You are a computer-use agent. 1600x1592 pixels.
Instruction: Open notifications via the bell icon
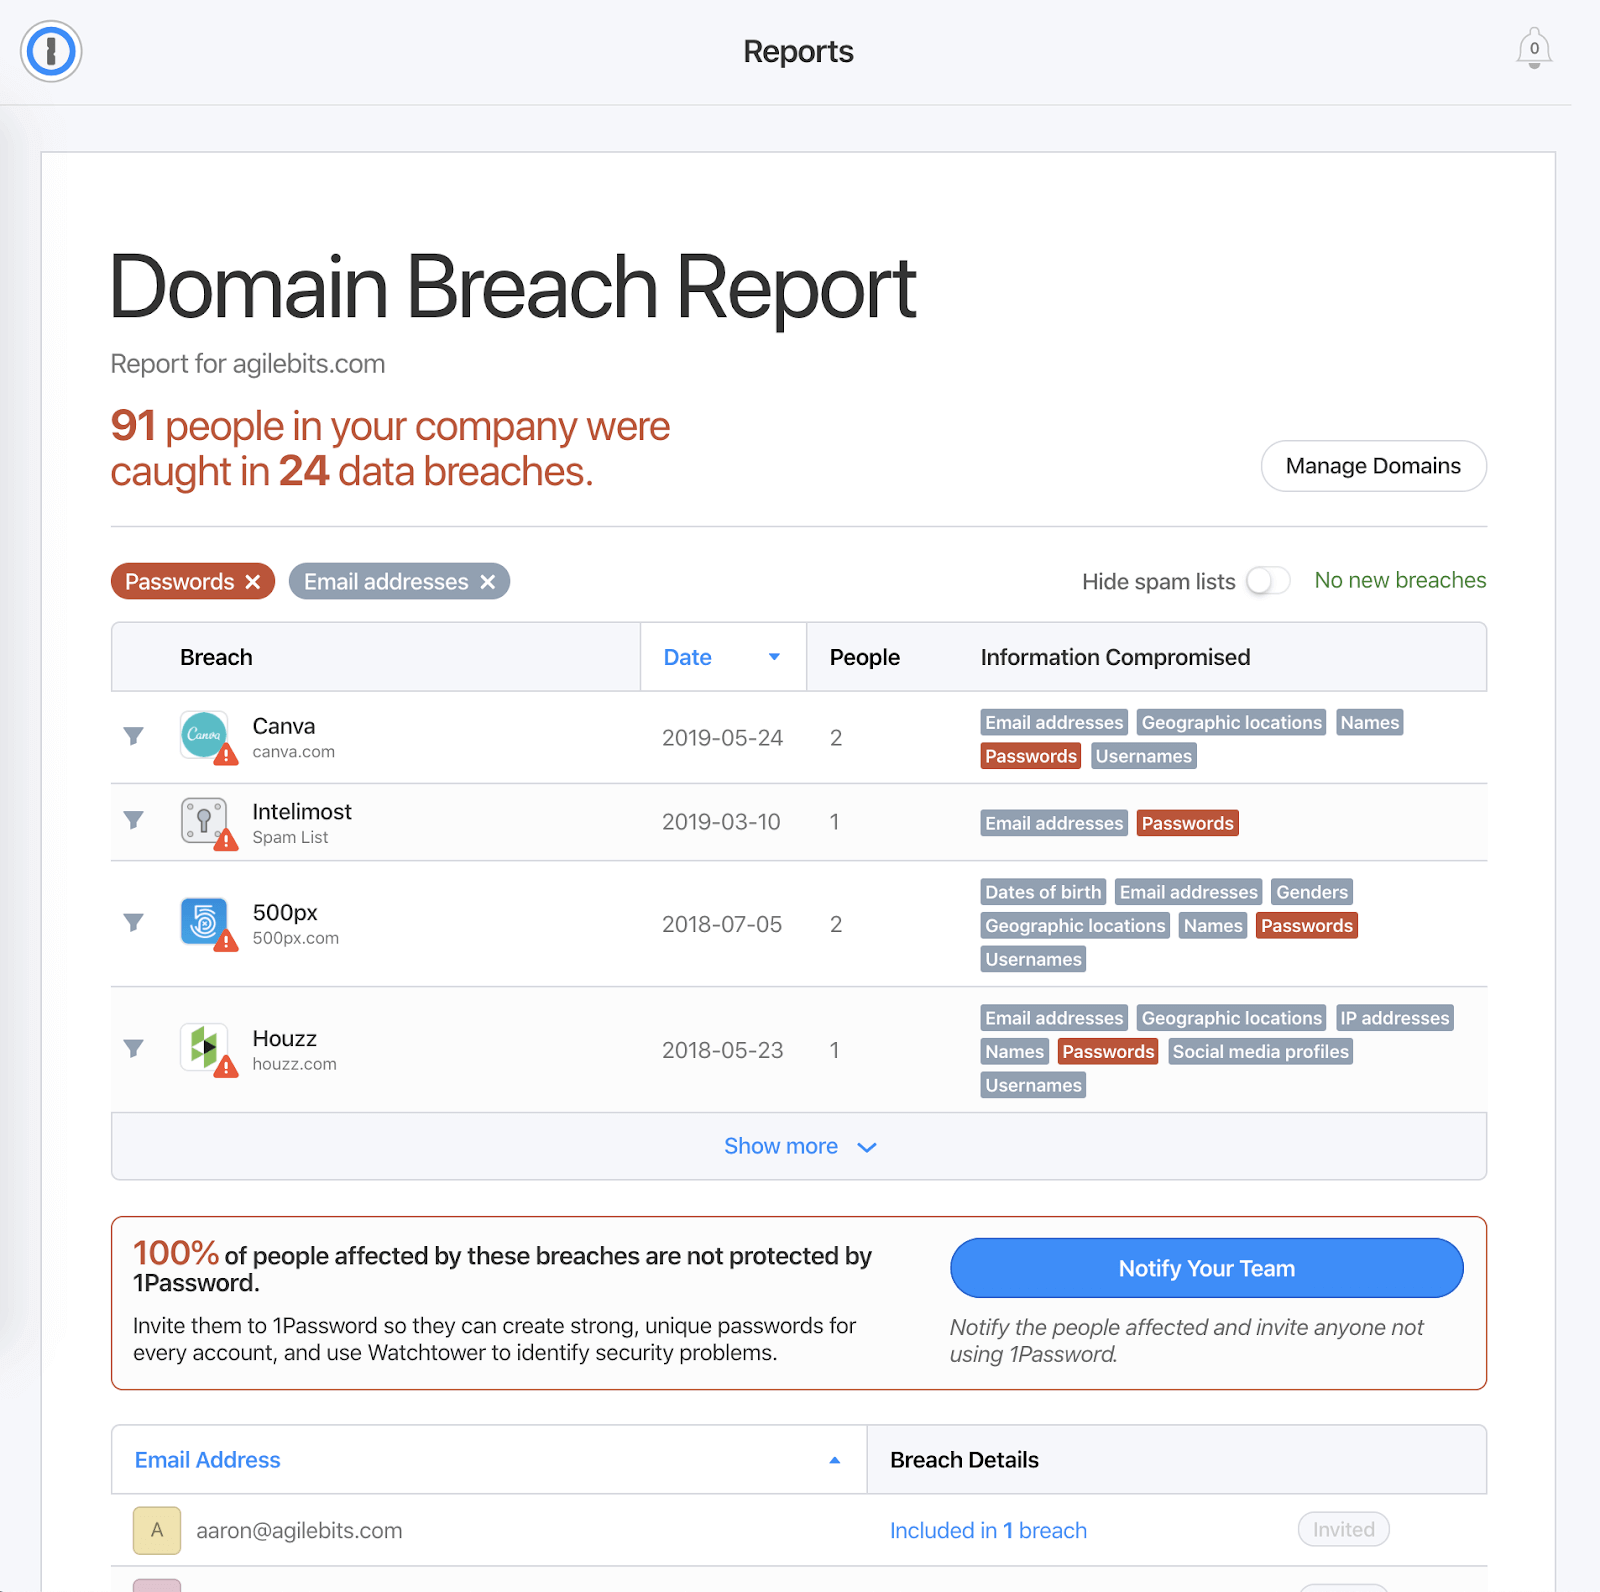(1533, 49)
